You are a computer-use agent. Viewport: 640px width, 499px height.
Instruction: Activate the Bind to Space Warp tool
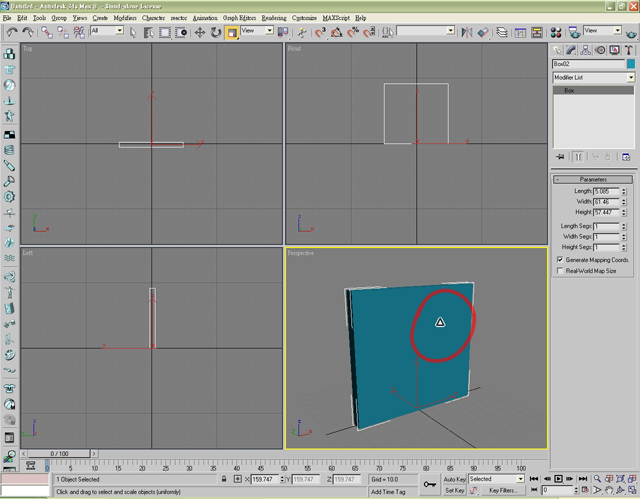(79, 32)
